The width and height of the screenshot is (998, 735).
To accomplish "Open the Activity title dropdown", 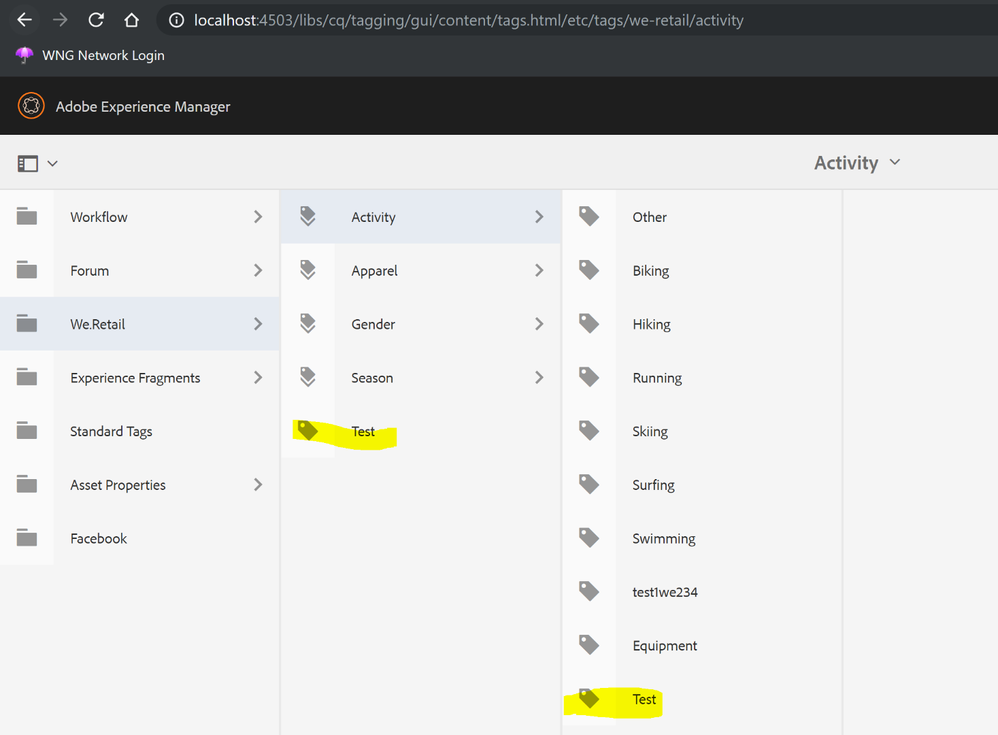I will 857,163.
